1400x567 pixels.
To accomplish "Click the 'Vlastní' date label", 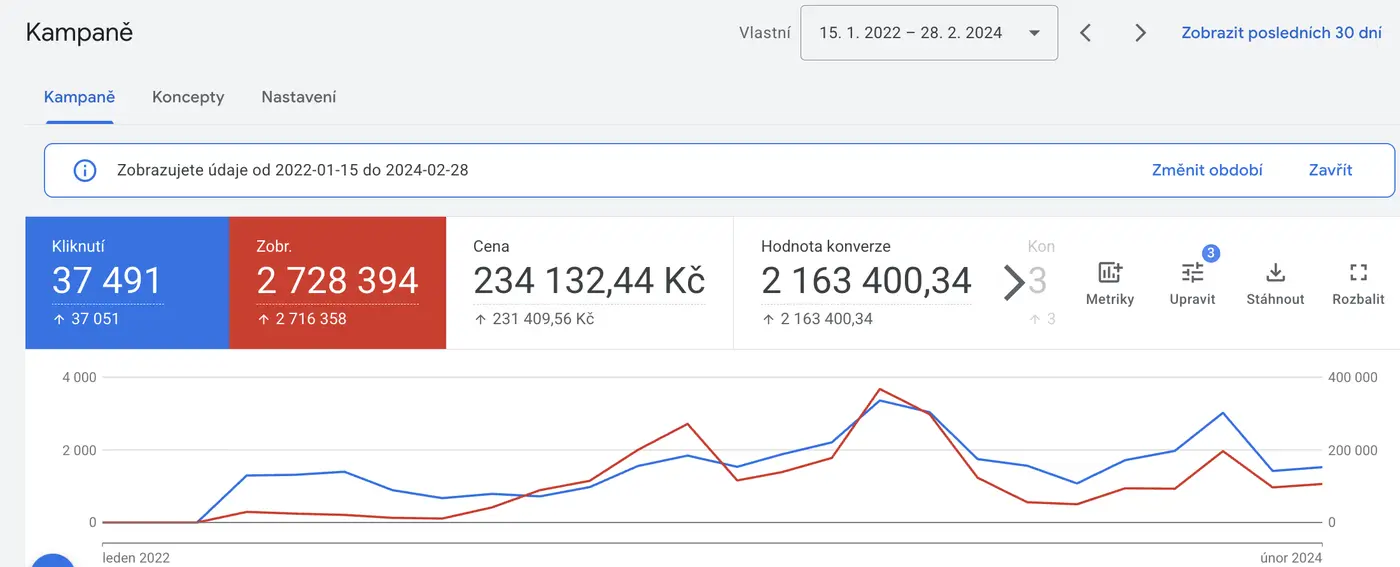I will (x=765, y=33).
